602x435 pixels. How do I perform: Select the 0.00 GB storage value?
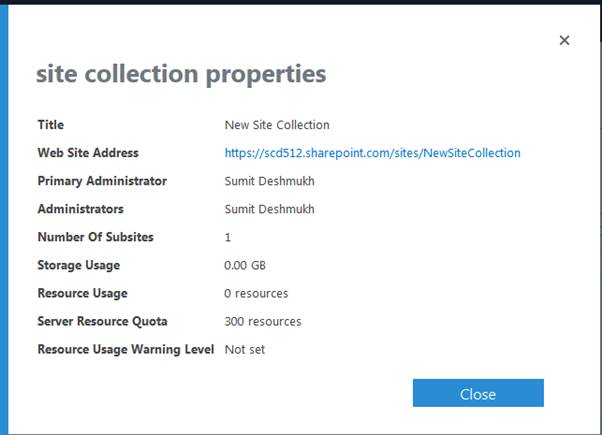247,265
